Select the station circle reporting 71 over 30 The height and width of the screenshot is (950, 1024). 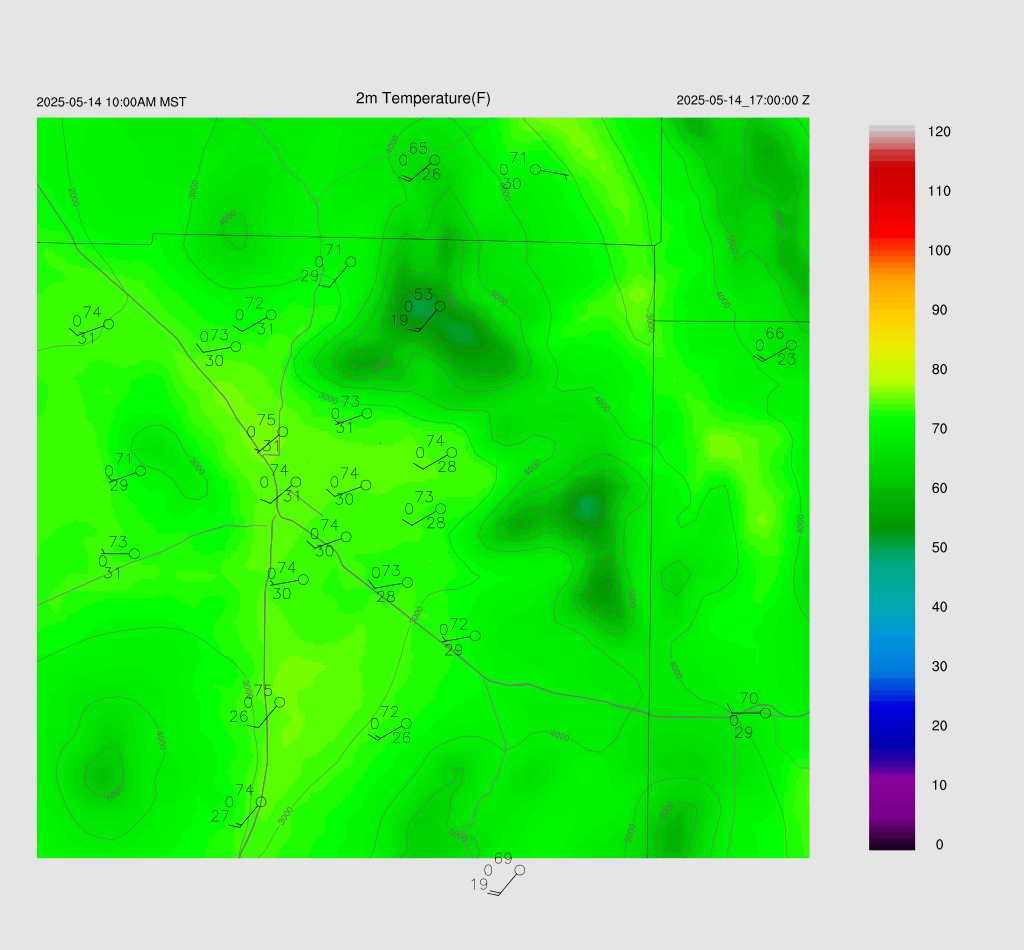[536, 170]
